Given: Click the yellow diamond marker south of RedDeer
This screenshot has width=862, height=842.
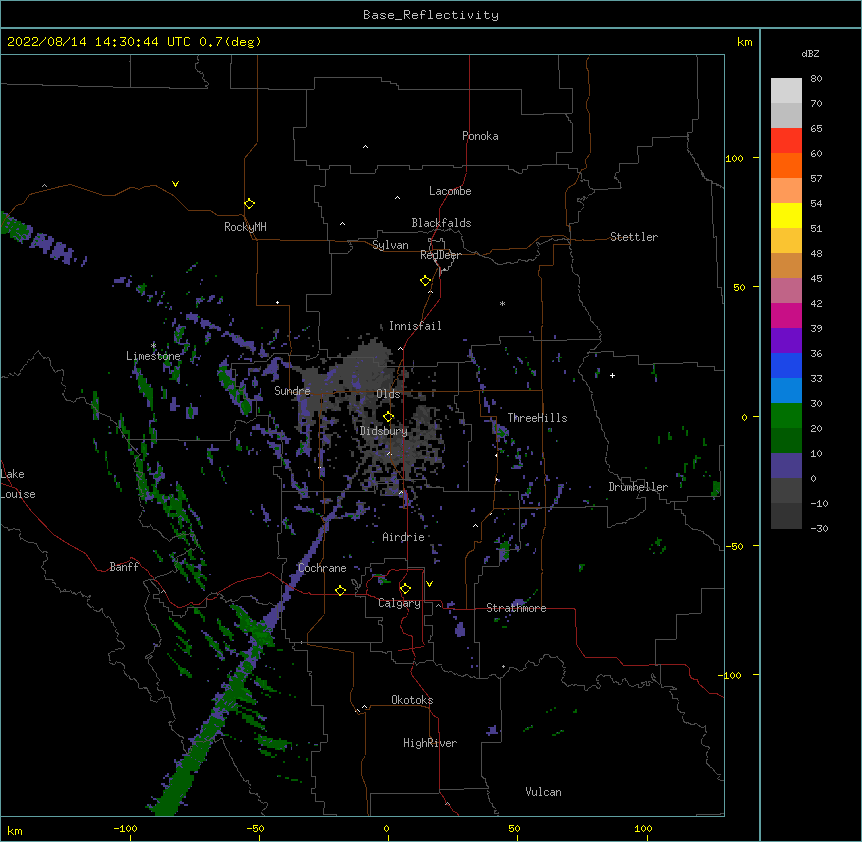Looking at the screenshot, I should tap(426, 281).
